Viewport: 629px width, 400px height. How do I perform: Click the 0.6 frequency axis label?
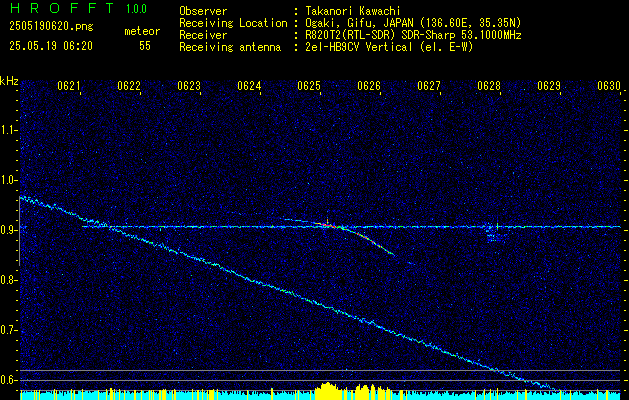pos(8,380)
